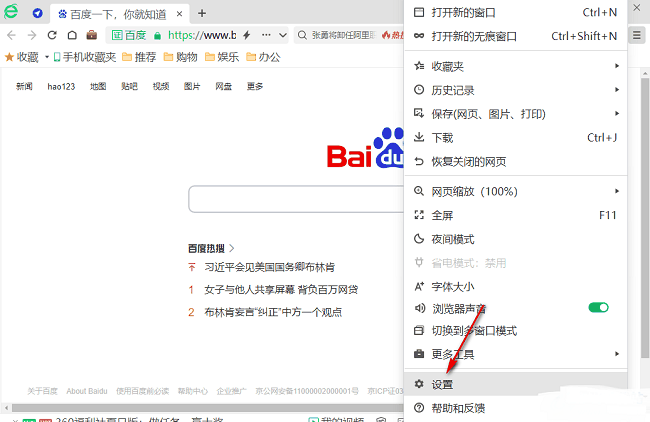Viewport: 650px width, 422px height.
Task: Expand the 更多工具 submenu
Action: click(x=515, y=354)
